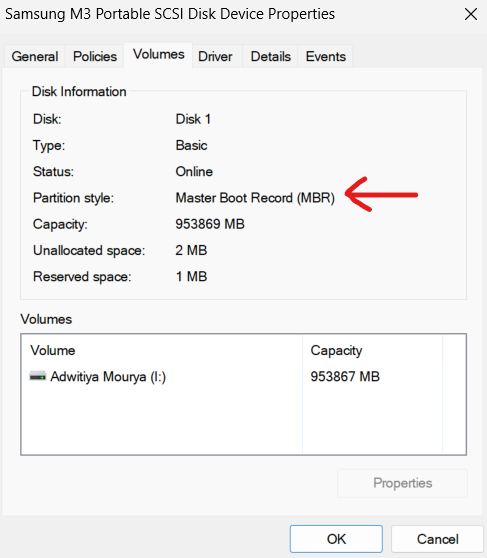Select the drive icon beside Adwitiya Mourya
The width and height of the screenshot is (487, 558).
tap(38, 376)
